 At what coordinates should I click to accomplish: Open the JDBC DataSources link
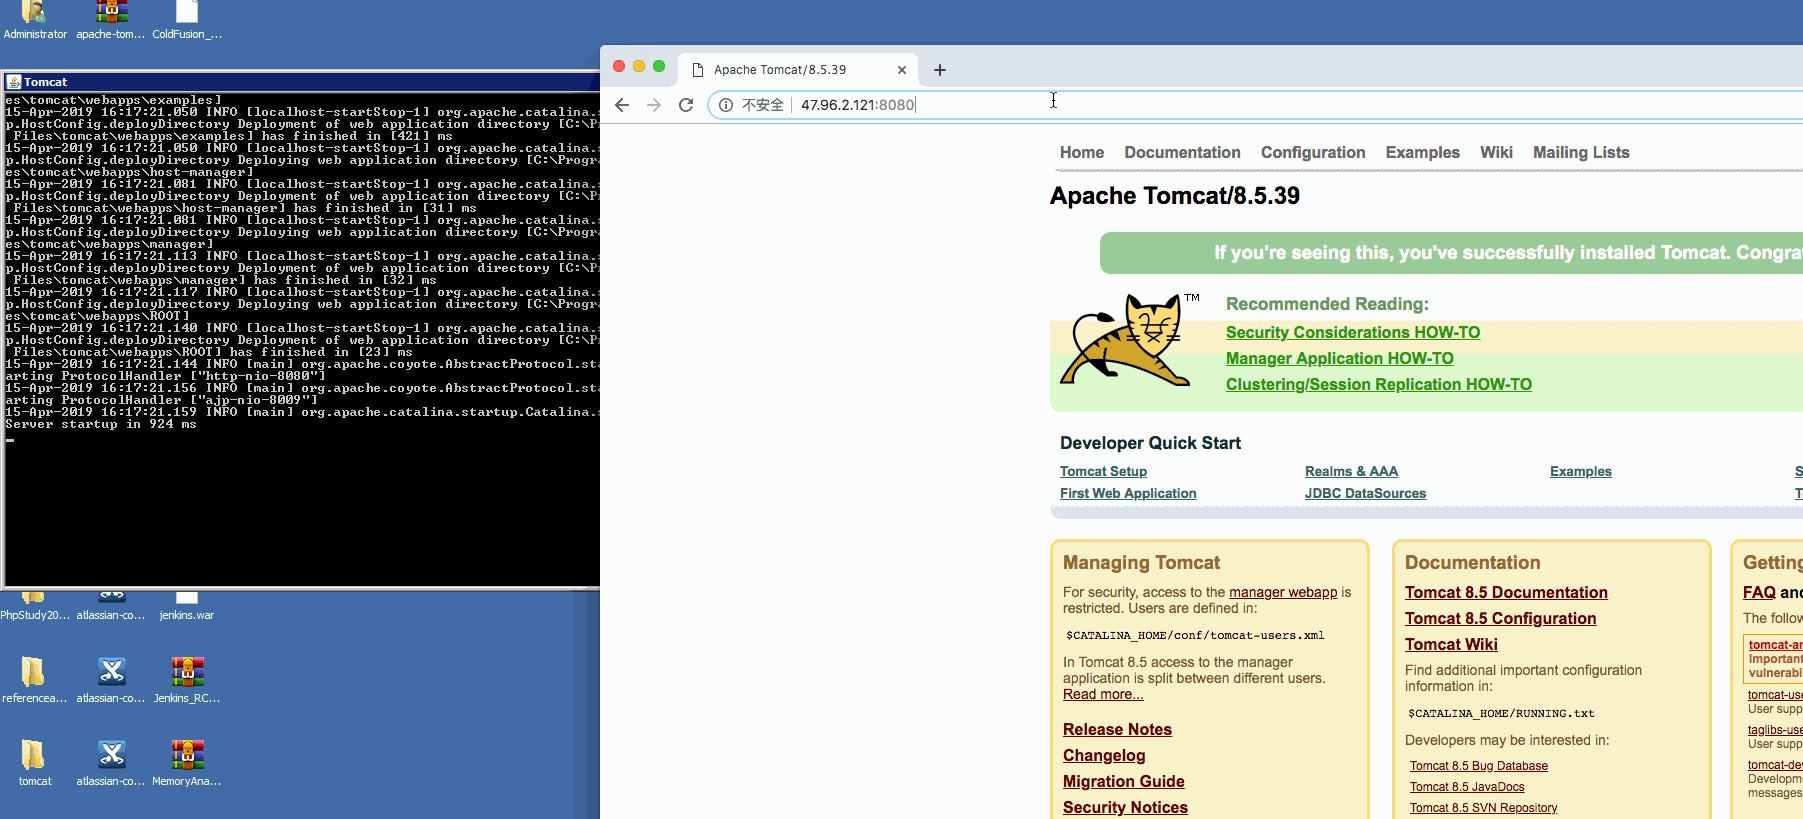pyautogui.click(x=1365, y=493)
